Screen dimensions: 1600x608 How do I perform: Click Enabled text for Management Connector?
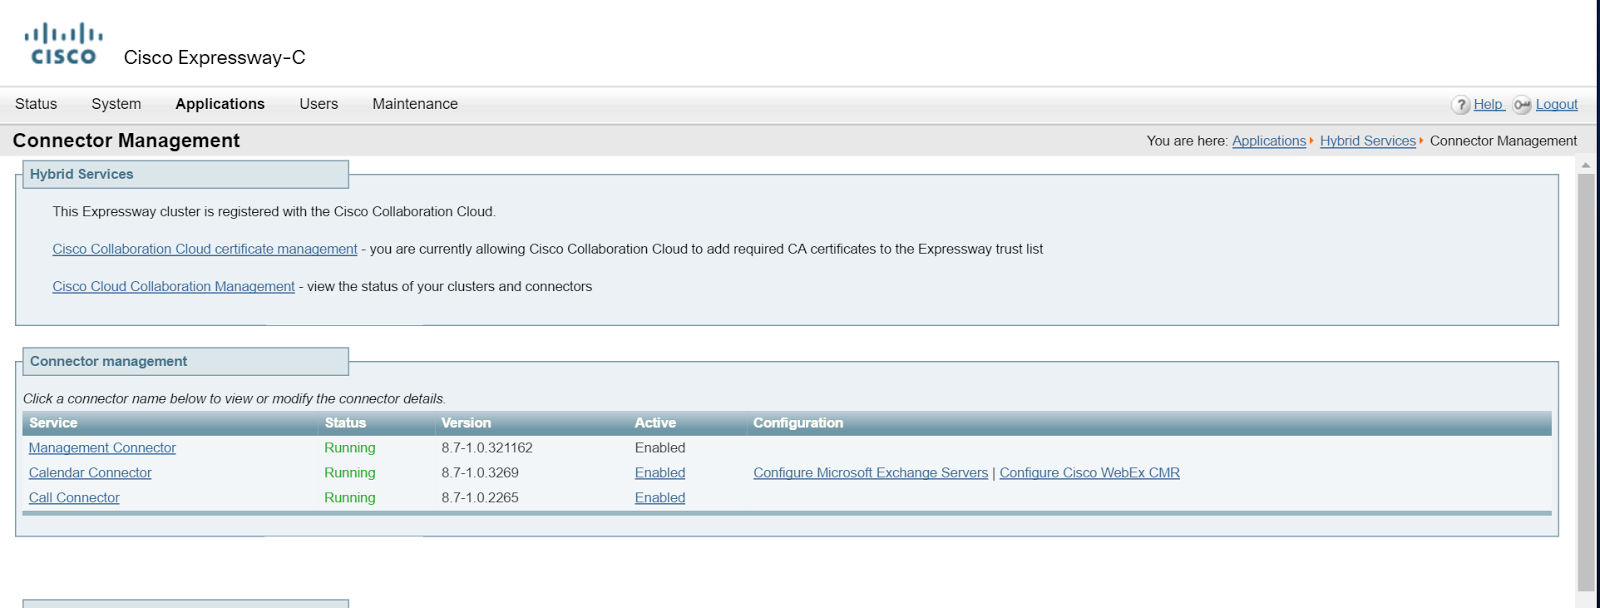pos(660,448)
